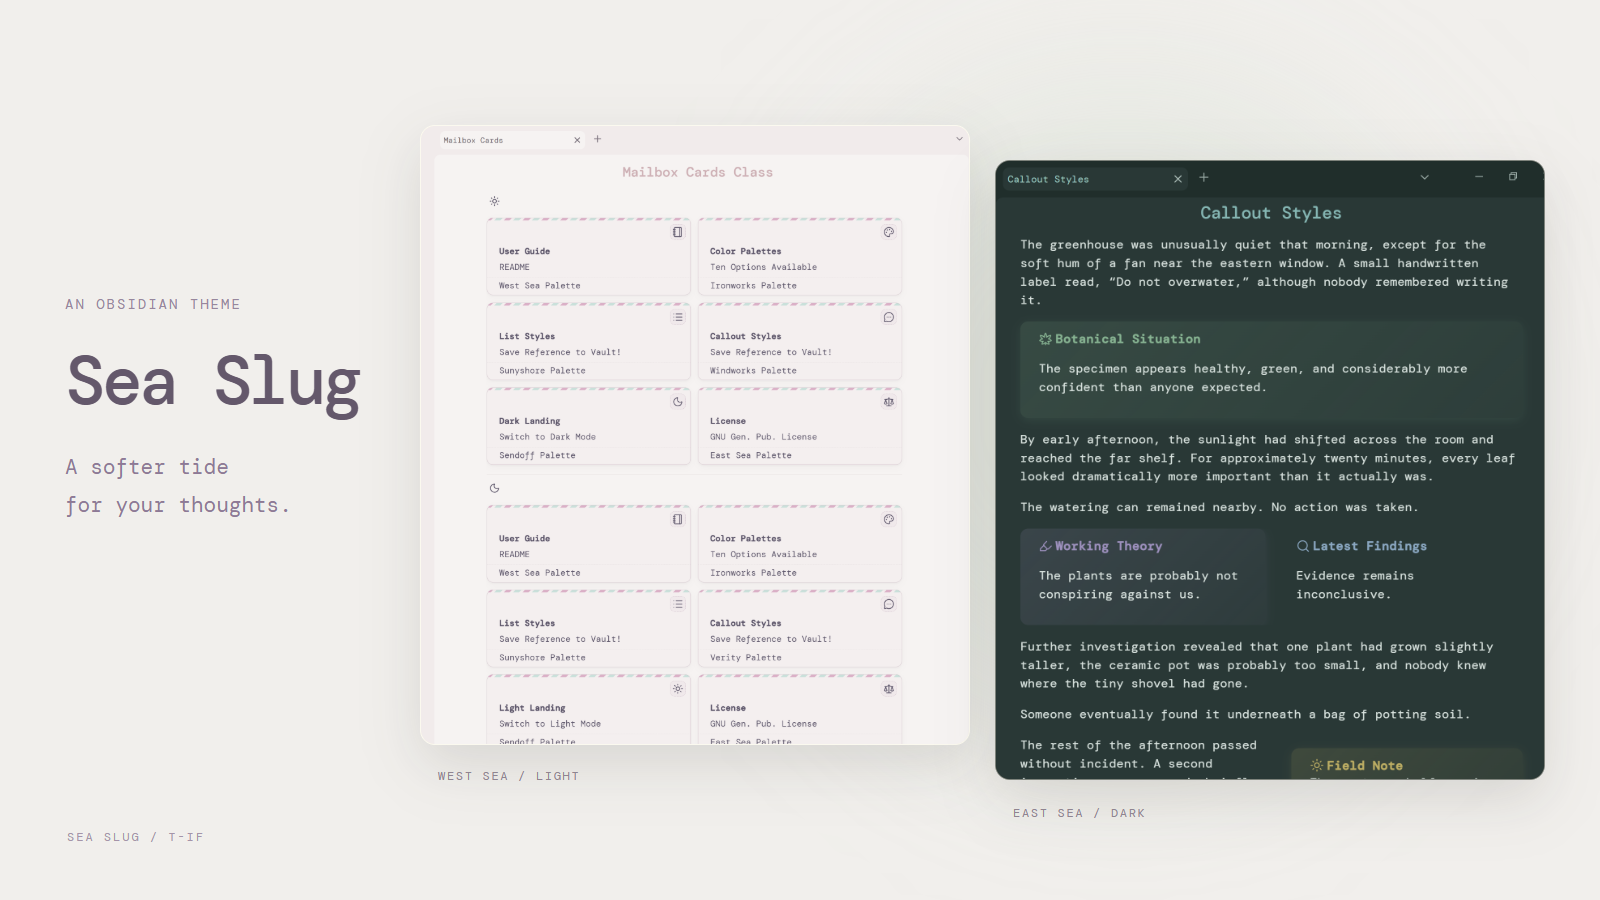Screen dimensions: 1600x900
Task: Click the pen icon beside Working Theory
Action: (1045, 546)
